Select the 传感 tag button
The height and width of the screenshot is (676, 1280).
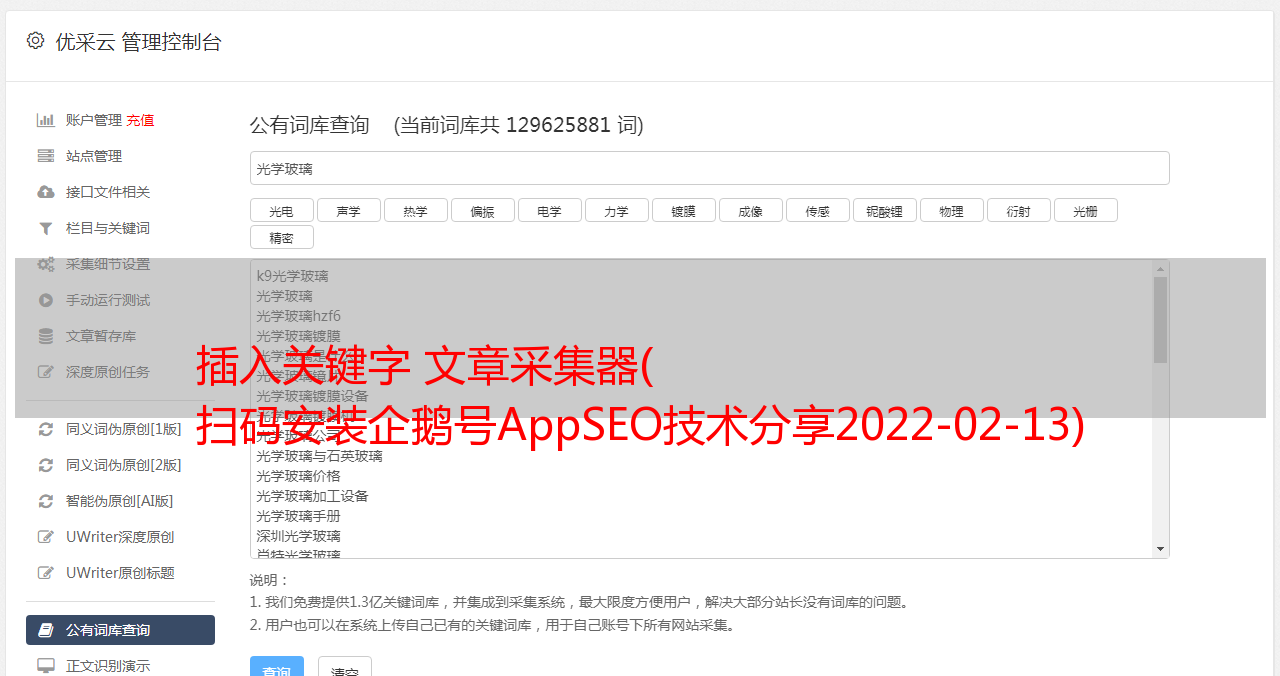point(817,210)
